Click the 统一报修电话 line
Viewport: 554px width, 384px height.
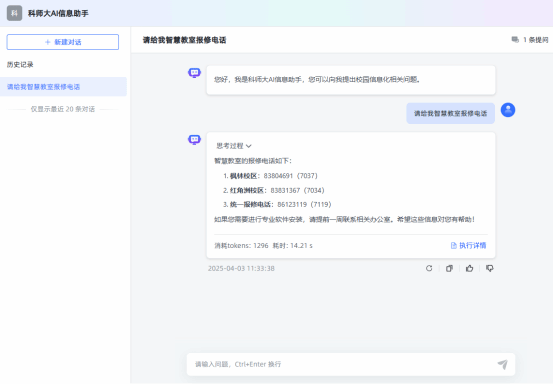(x=277, y=205)
